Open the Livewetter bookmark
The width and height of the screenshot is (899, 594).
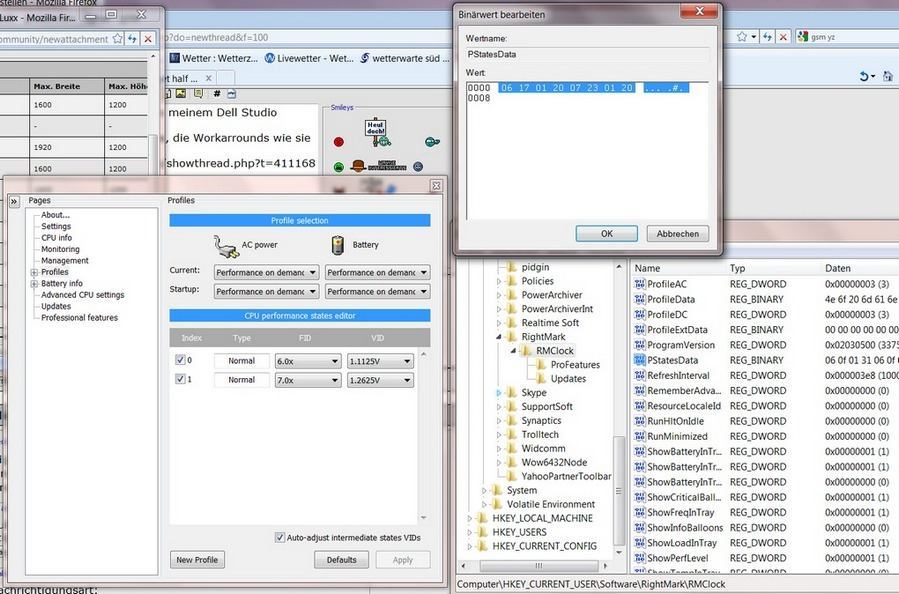[309, 58]
